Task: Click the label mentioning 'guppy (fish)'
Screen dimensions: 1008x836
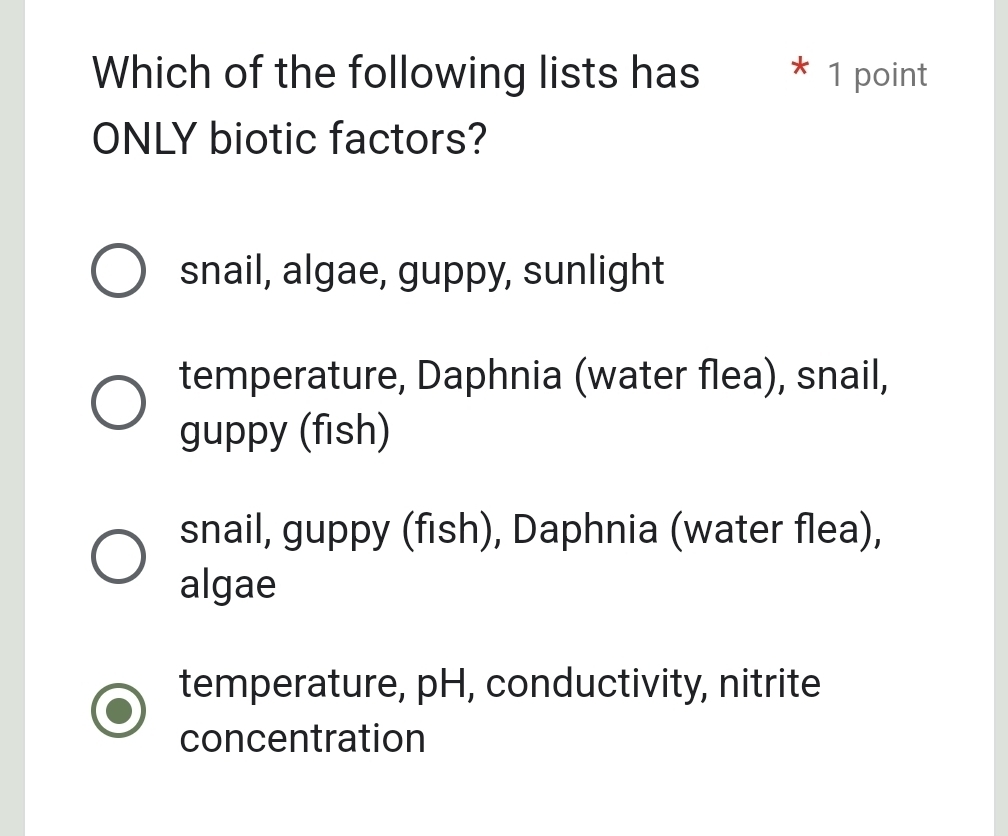Action: tap(283, 430)
